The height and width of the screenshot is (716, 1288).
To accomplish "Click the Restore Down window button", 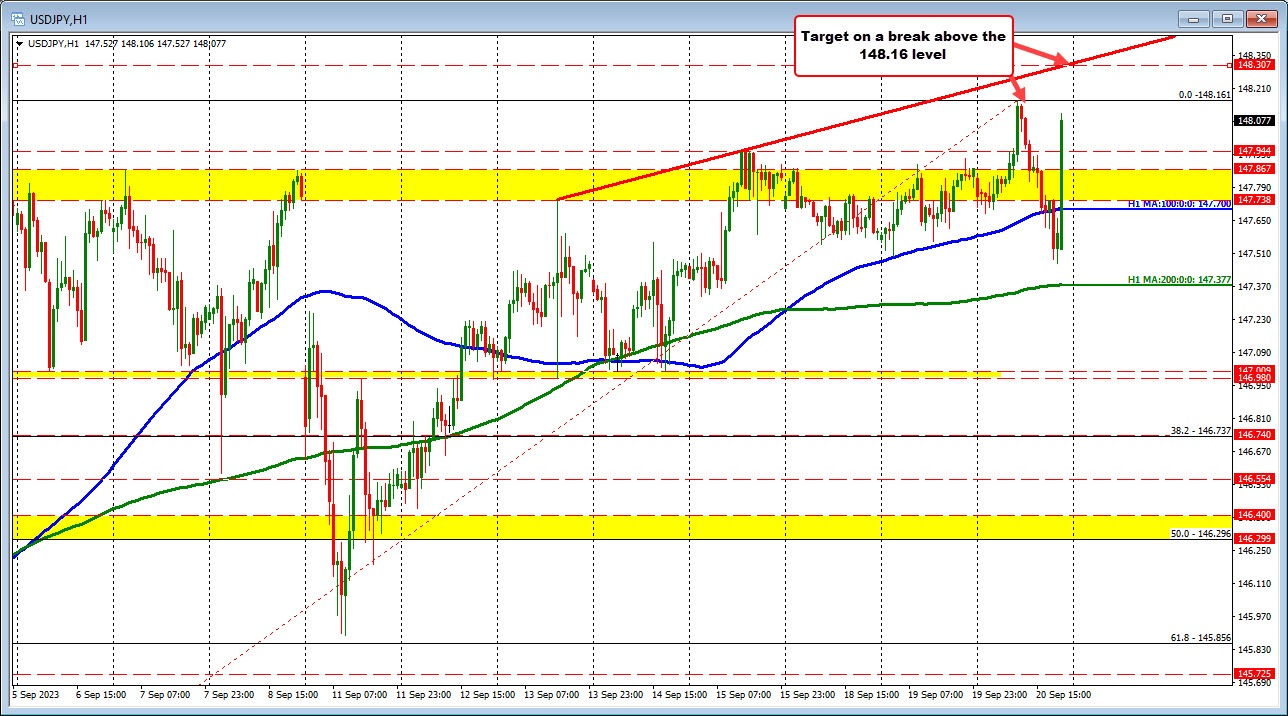I will [x=1226, y=18].
